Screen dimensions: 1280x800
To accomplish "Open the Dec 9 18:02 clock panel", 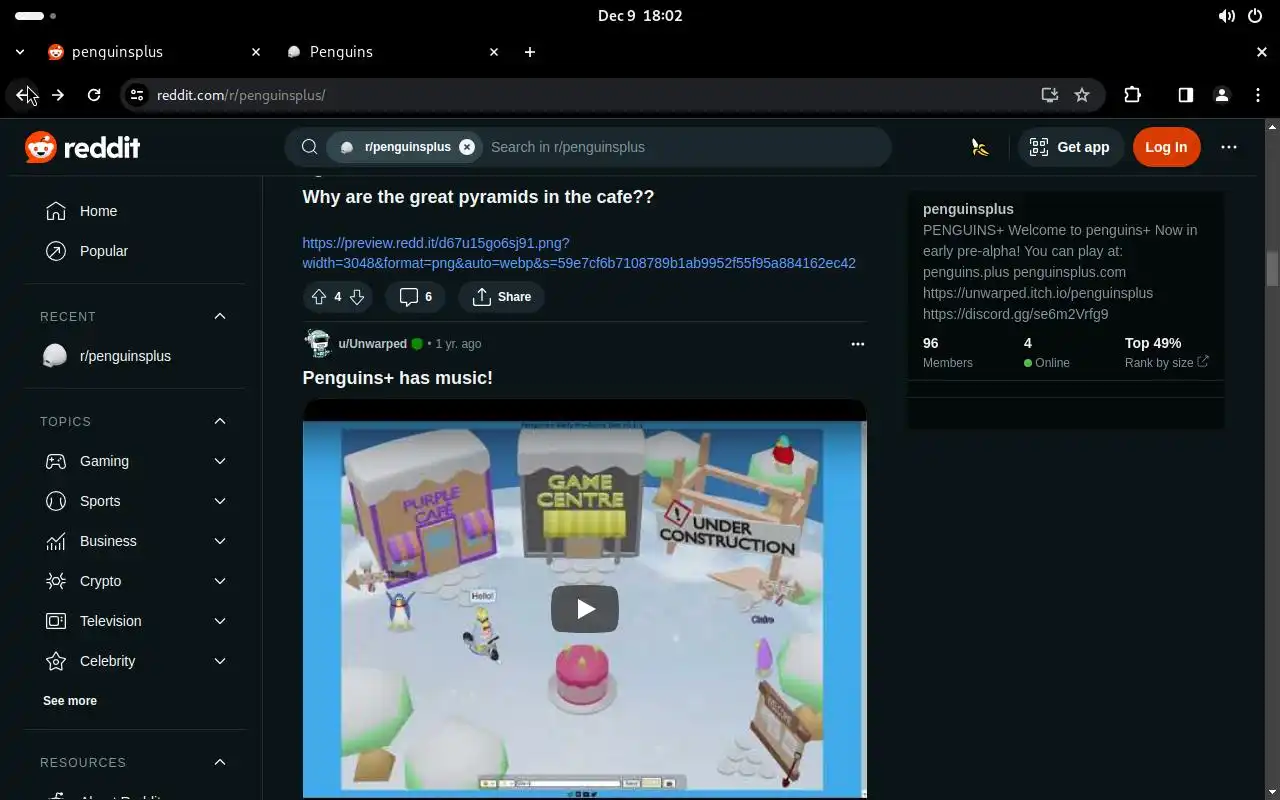I will click(x=640, y=16).
